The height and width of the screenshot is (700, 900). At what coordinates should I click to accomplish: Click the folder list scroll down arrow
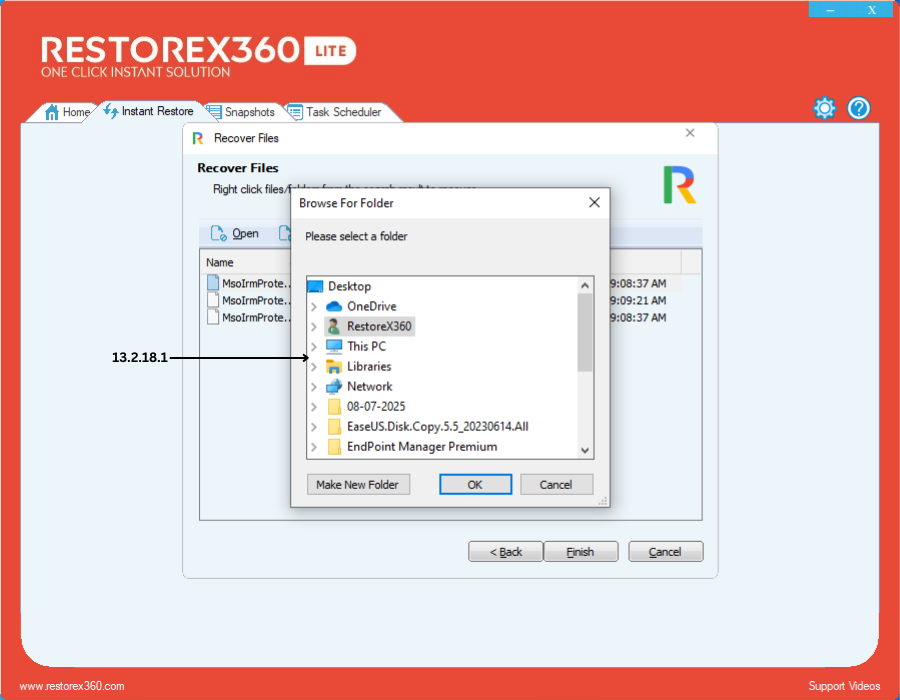[x=585, y=450]
